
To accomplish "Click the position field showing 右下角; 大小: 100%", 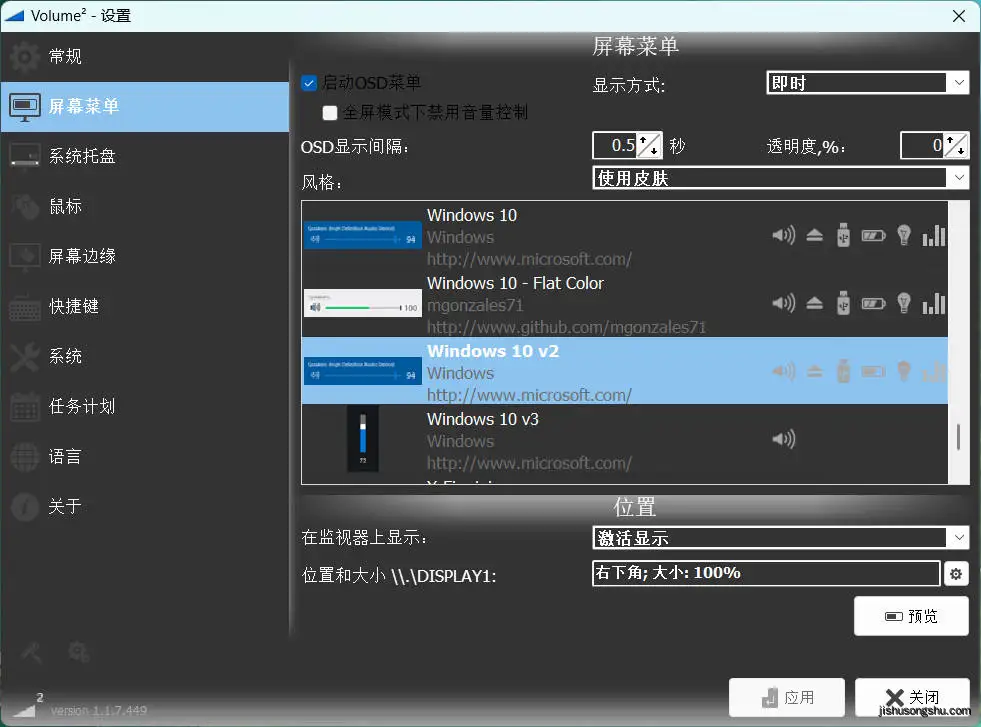I will (766, 573).
